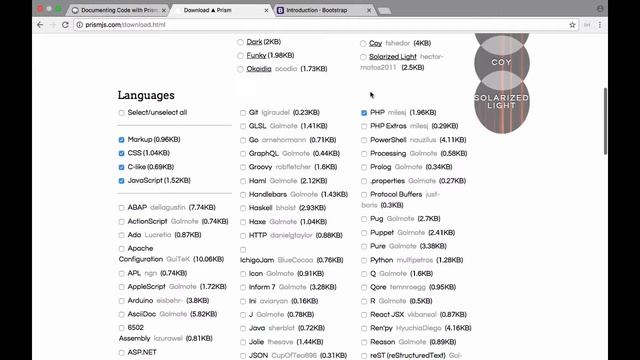This screenshot has width=640, height=360.
Task: Check the ABAP language checkbox
Action: click(121, 208)
